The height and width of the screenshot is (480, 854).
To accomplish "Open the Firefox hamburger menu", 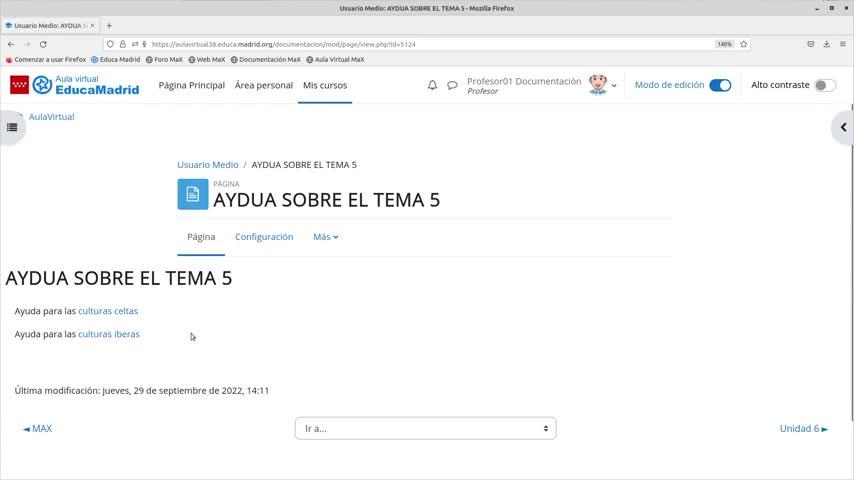I will tap(843, 44).
